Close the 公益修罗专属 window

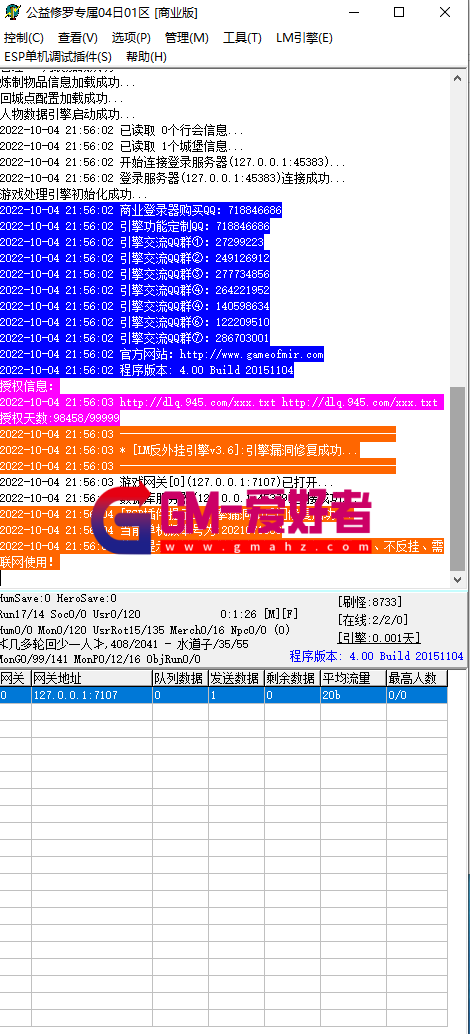(x=445, y=13)
